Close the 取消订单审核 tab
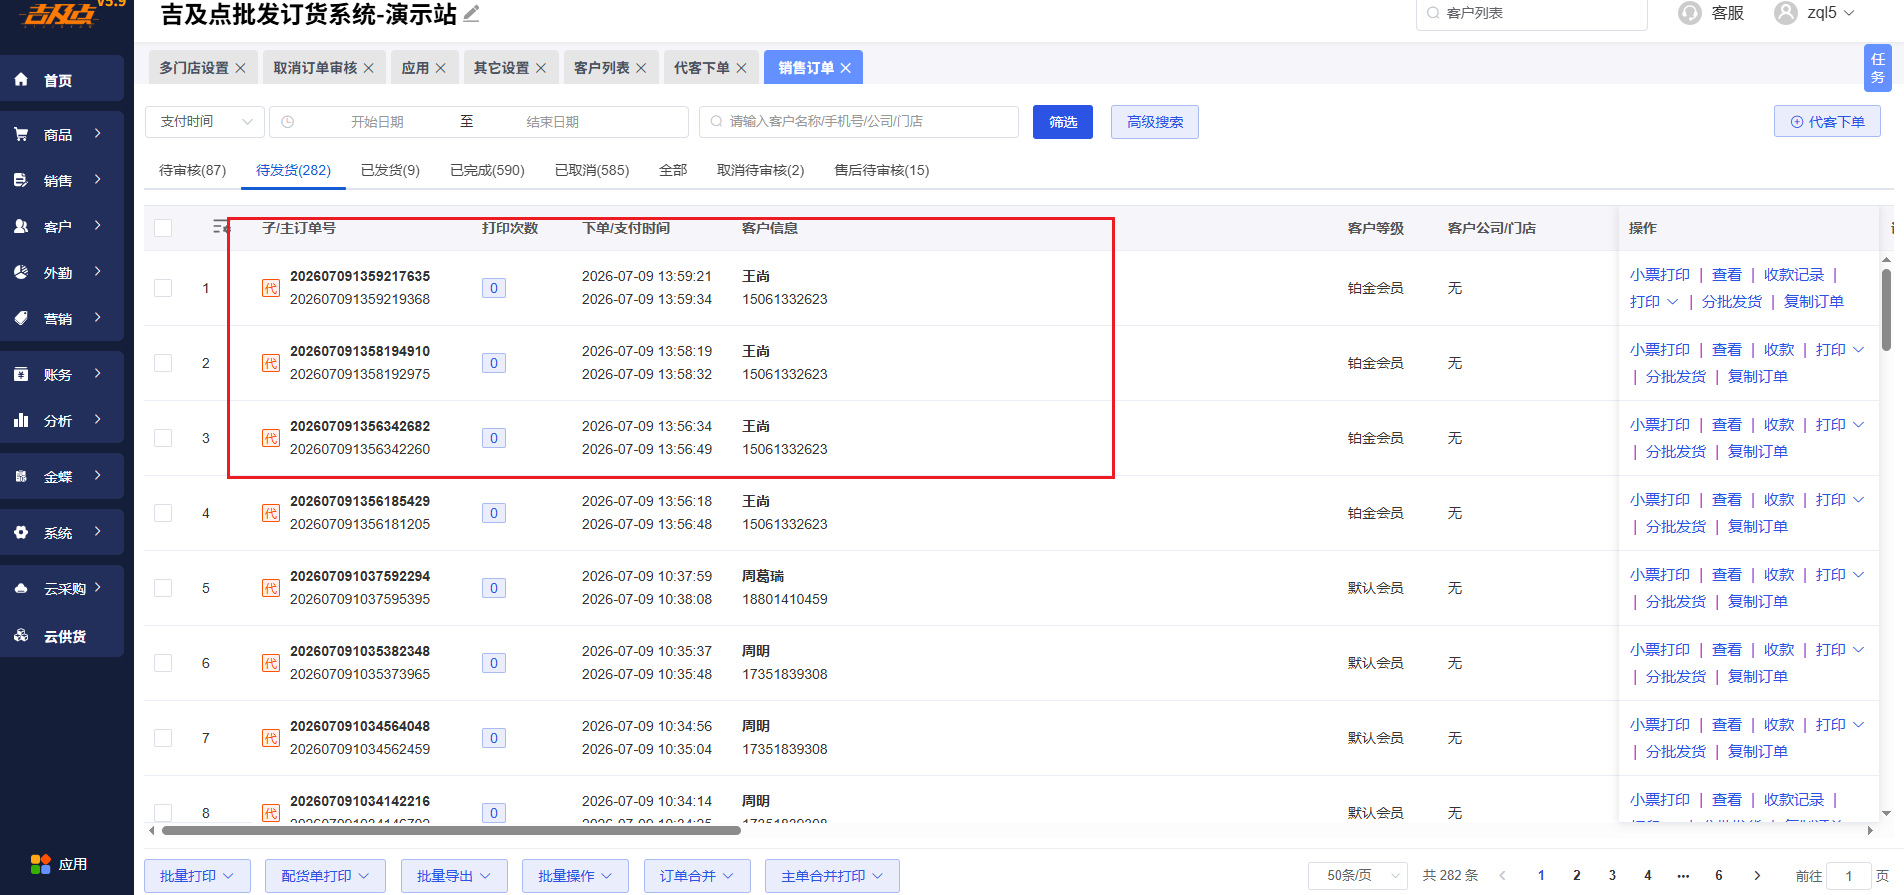 tap(368, 68)
